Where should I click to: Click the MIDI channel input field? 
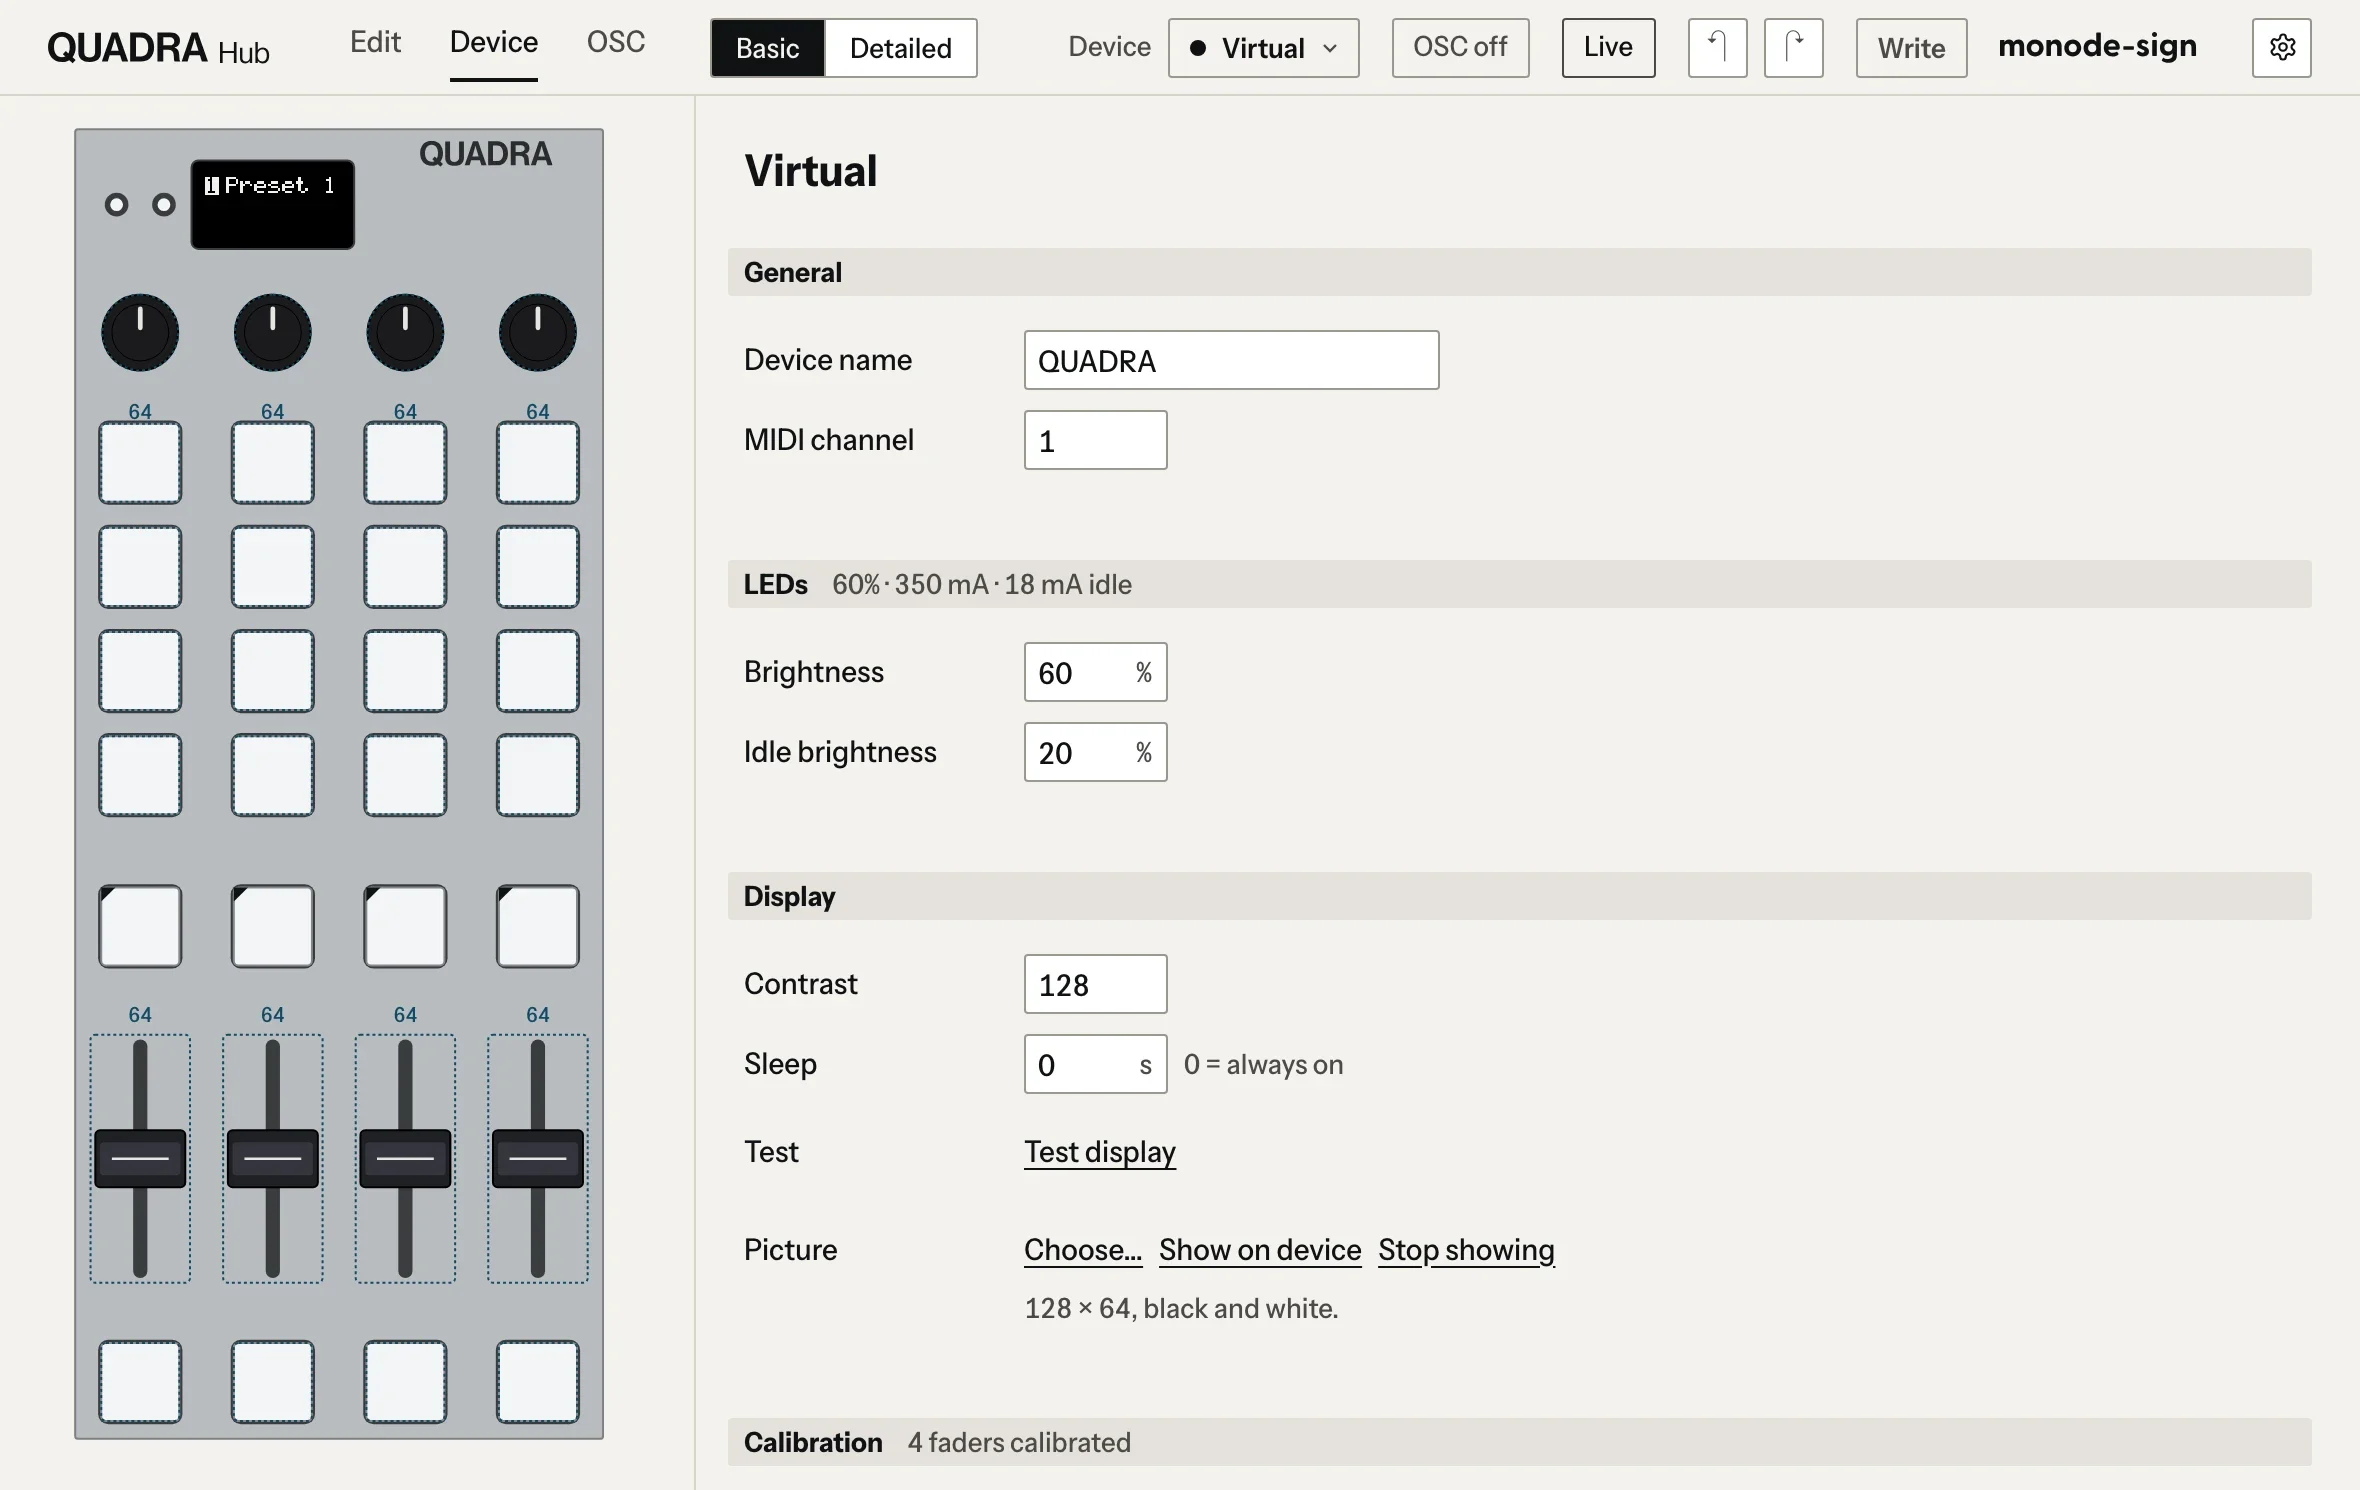click(1095, 440)
